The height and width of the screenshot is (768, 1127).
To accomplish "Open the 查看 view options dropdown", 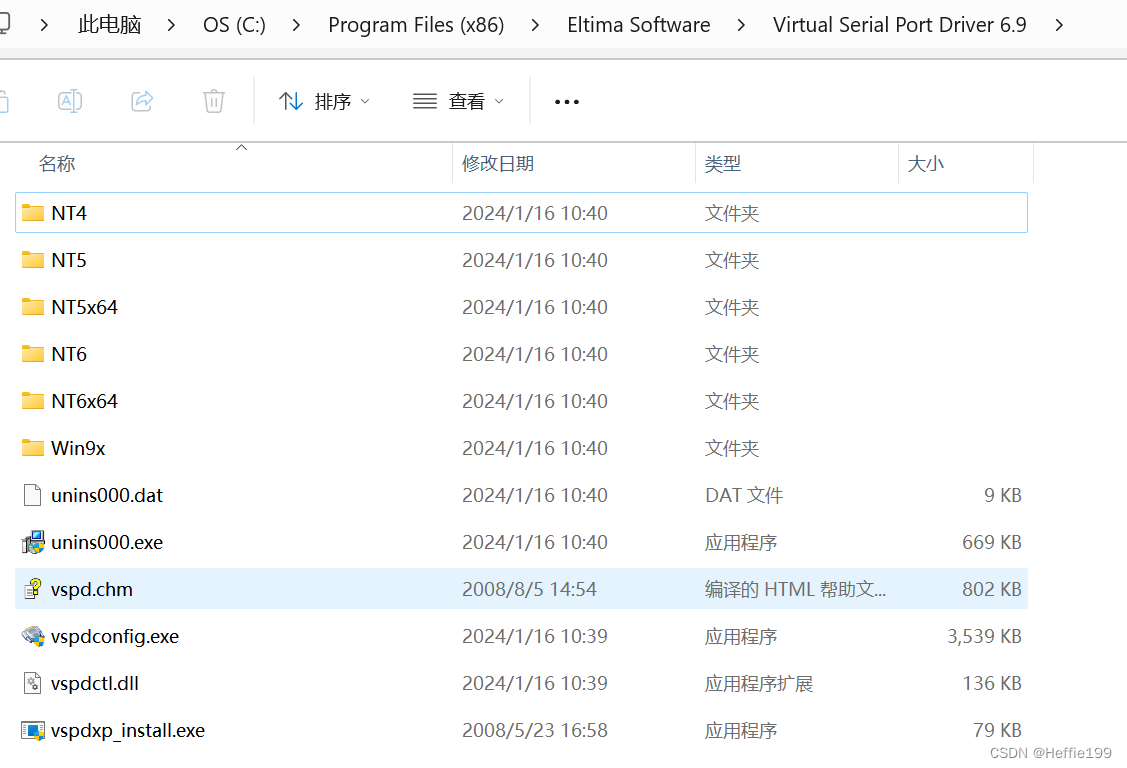I will pos(458,100).
